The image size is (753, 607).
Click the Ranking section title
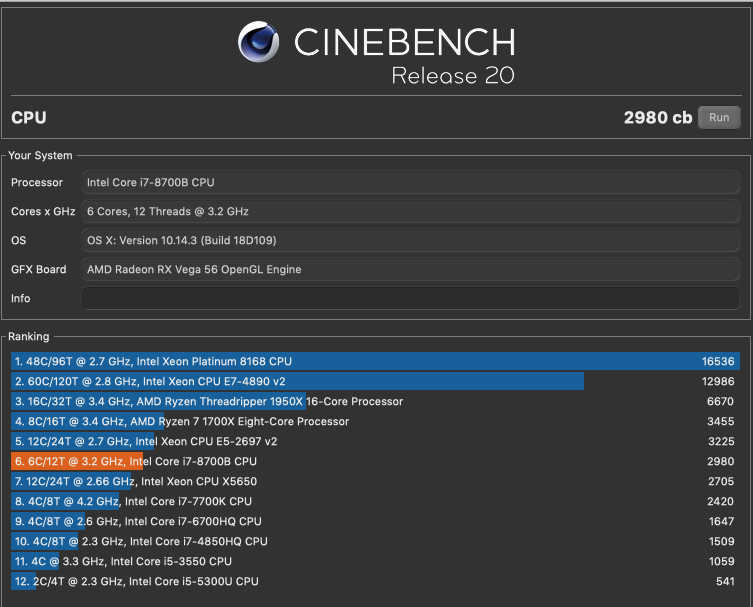(29, 336)
